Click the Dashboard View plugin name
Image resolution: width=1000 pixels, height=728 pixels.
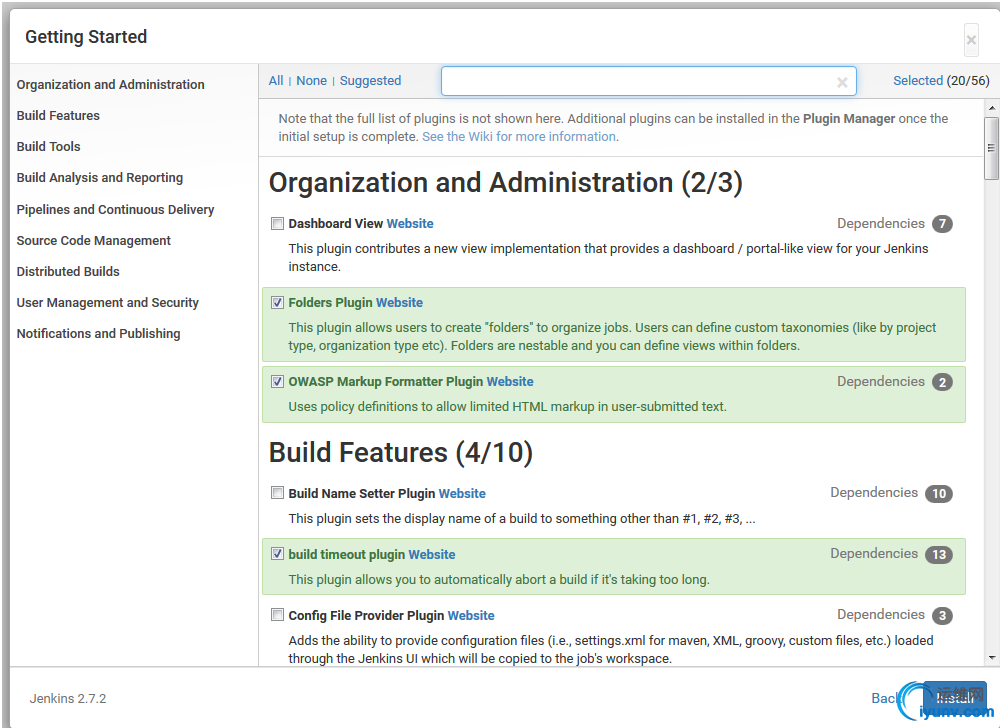tap(335, 224)
